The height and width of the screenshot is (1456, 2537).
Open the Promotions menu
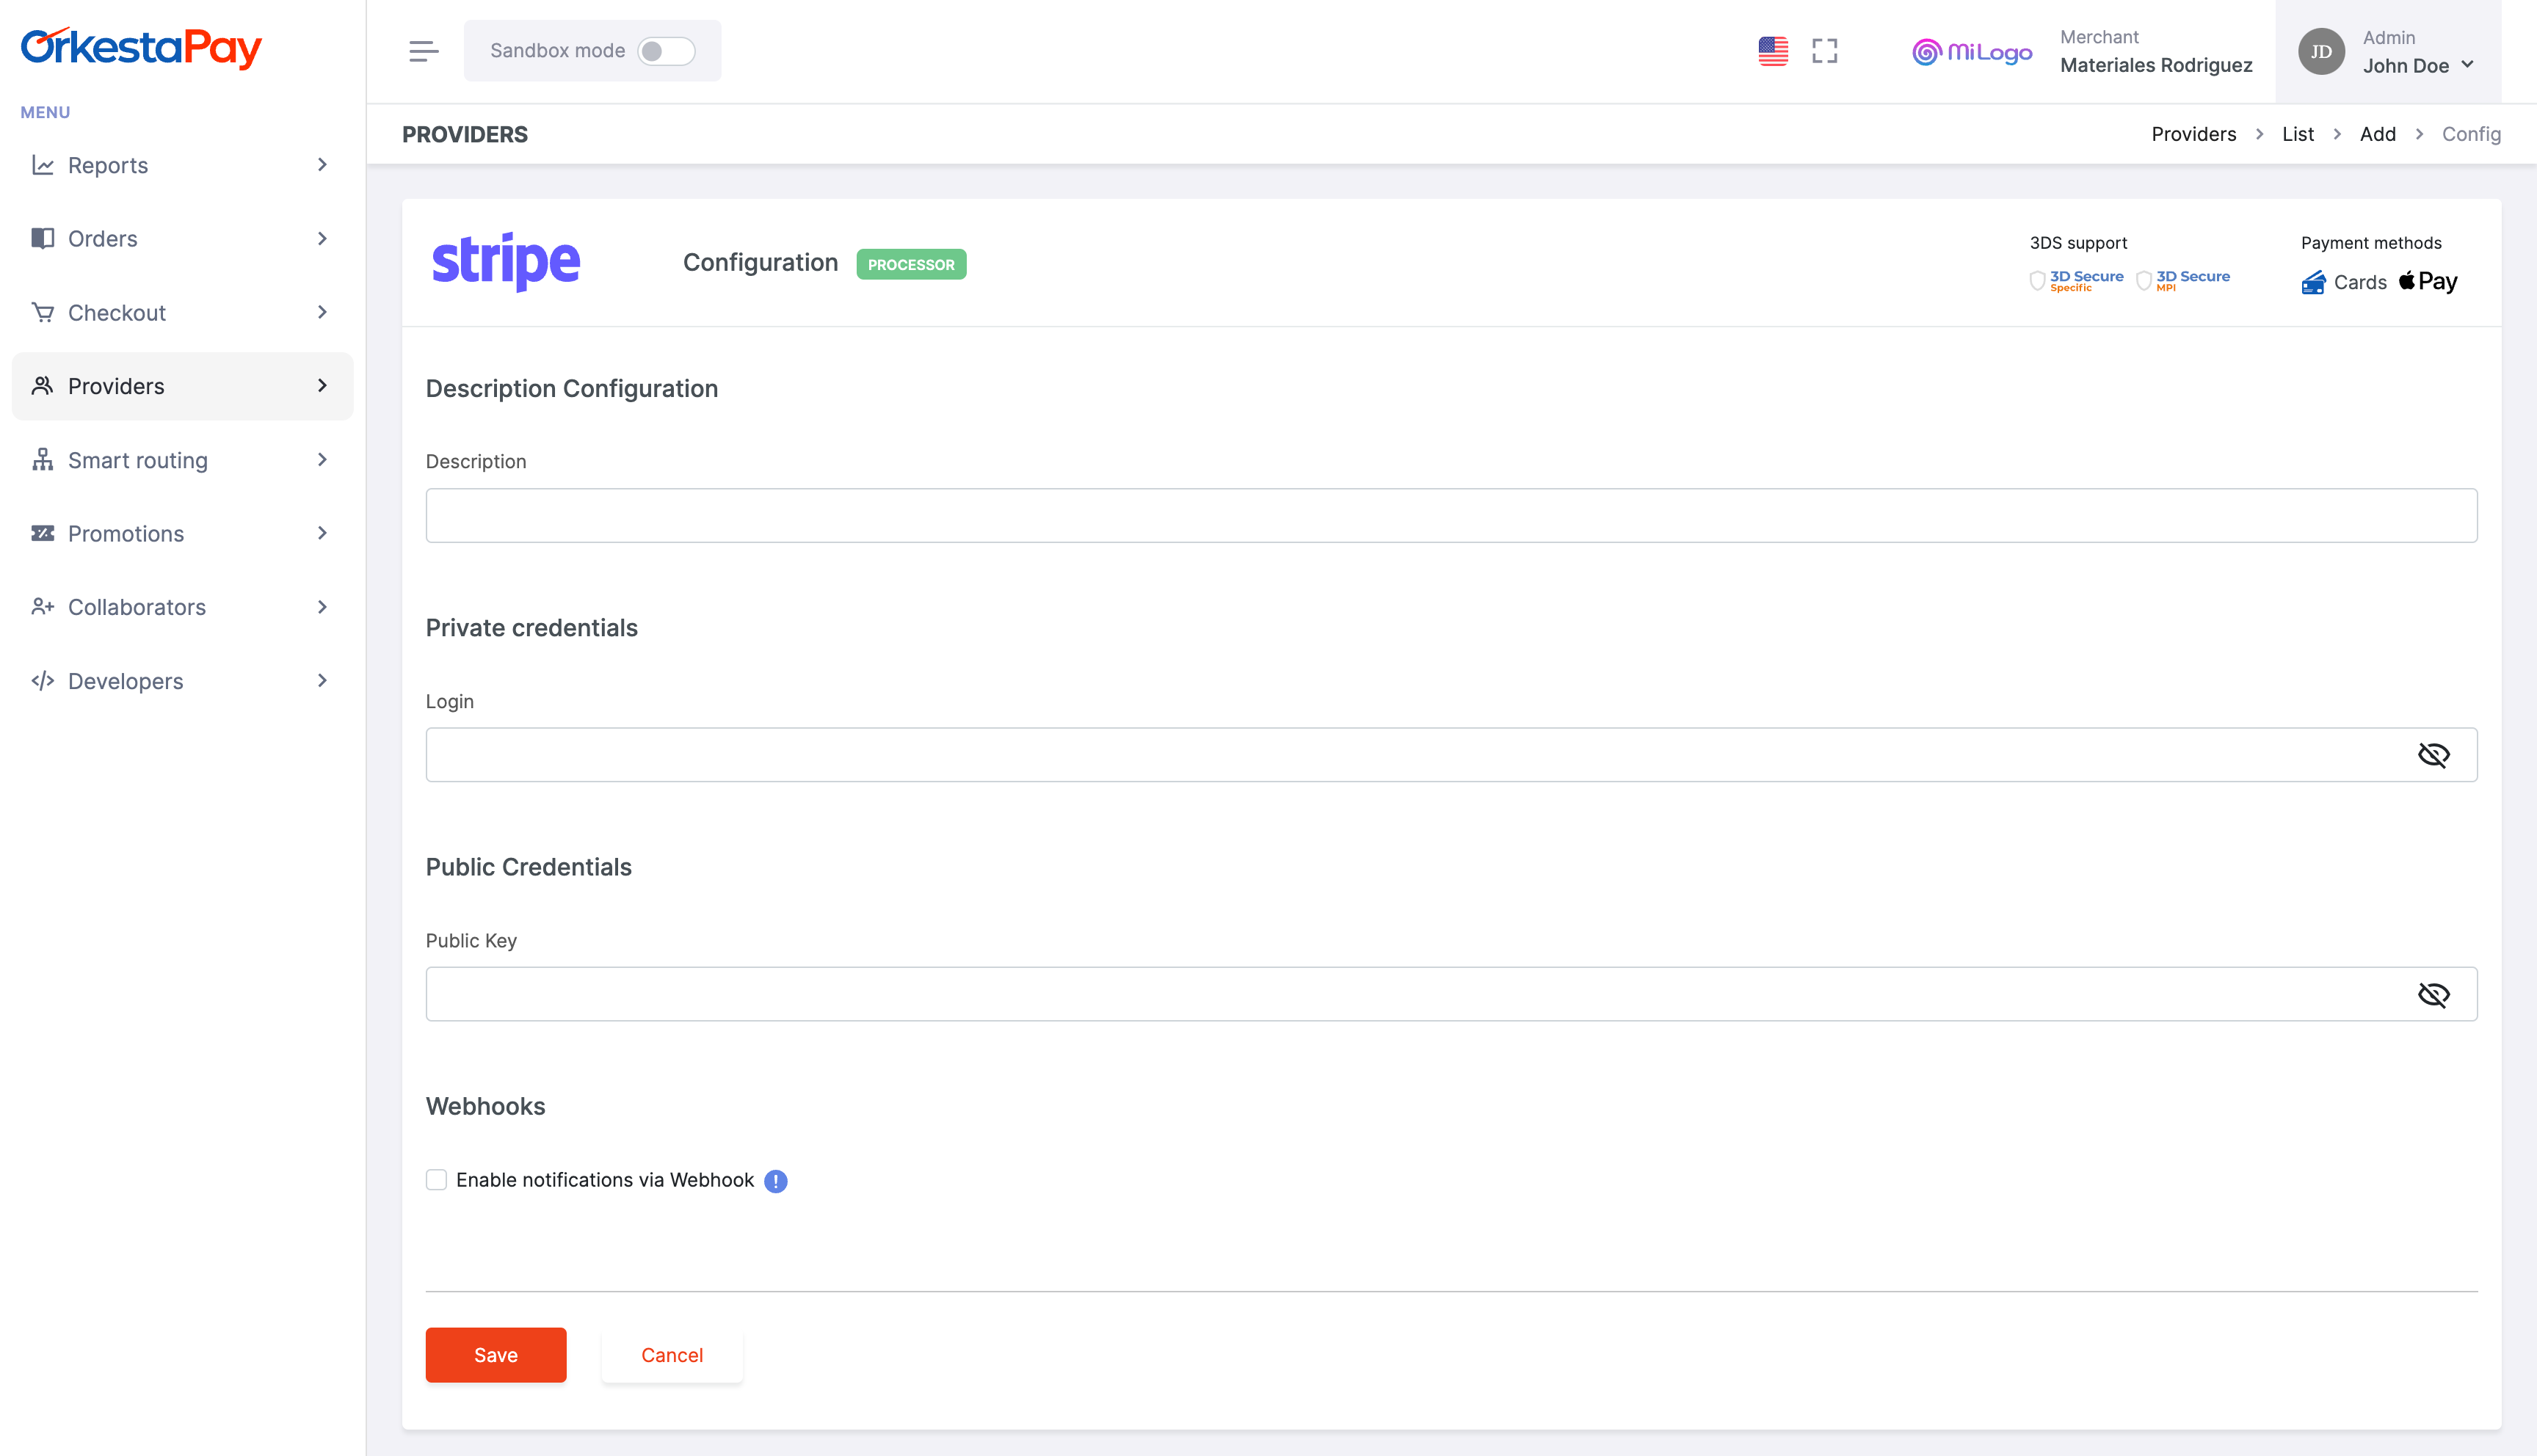coord(182,533)
